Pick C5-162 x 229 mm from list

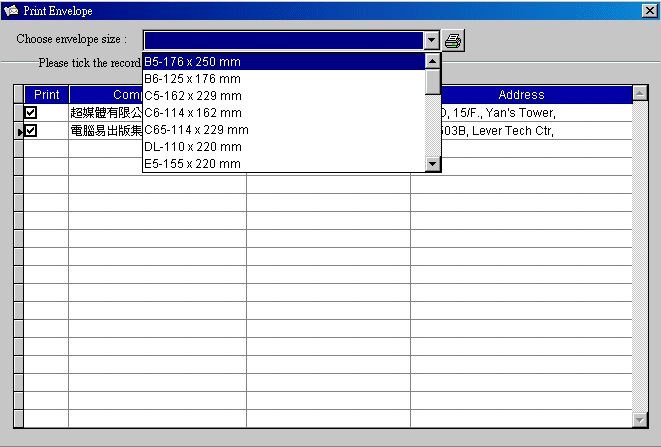(283, 96)
